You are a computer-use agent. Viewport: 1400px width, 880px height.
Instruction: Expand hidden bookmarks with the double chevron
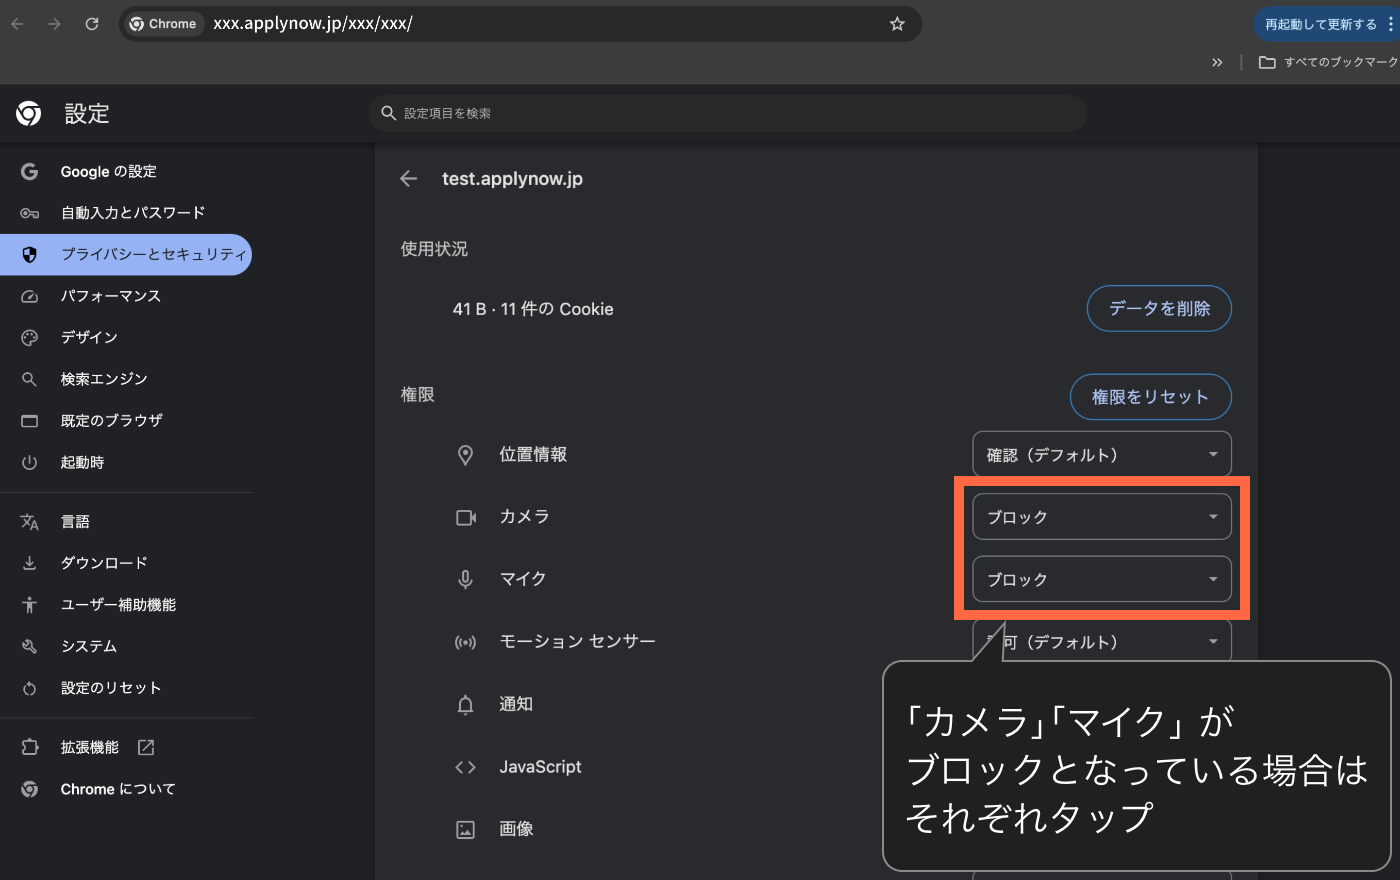coord(1217,62)
